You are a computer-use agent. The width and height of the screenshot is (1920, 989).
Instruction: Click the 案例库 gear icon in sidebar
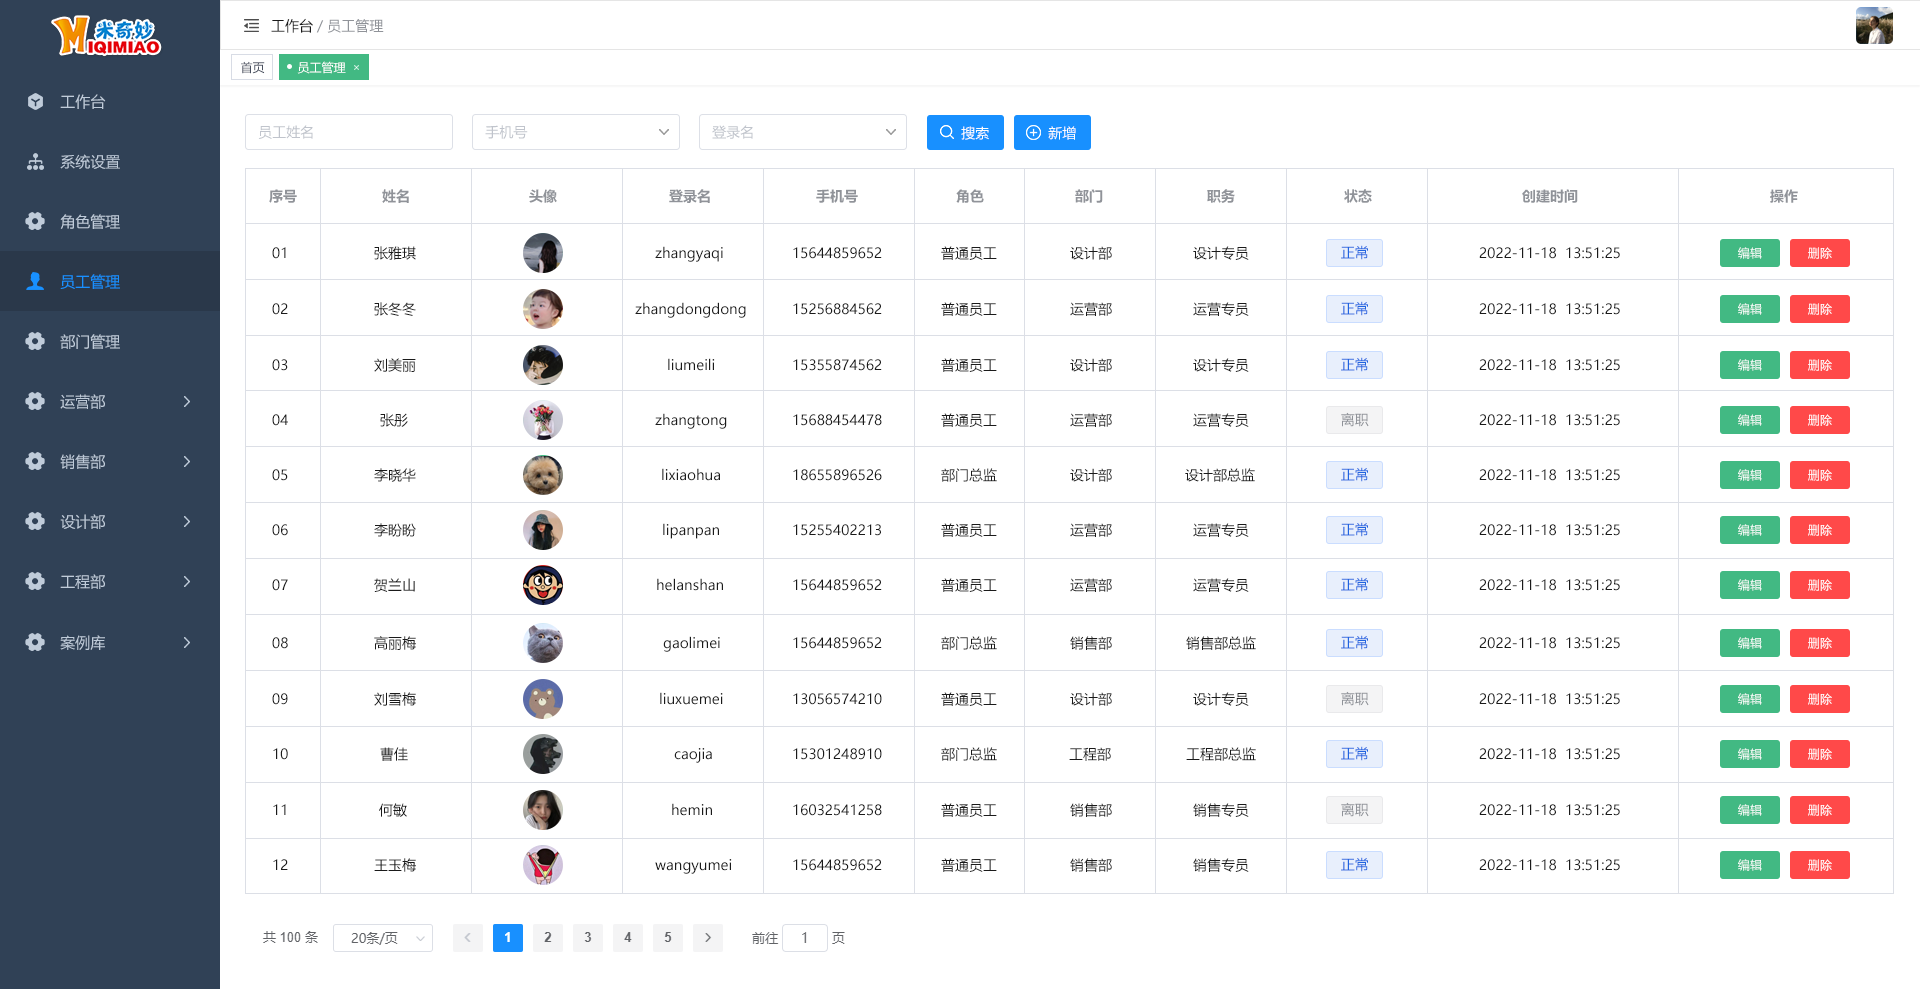tap(35, 642)
